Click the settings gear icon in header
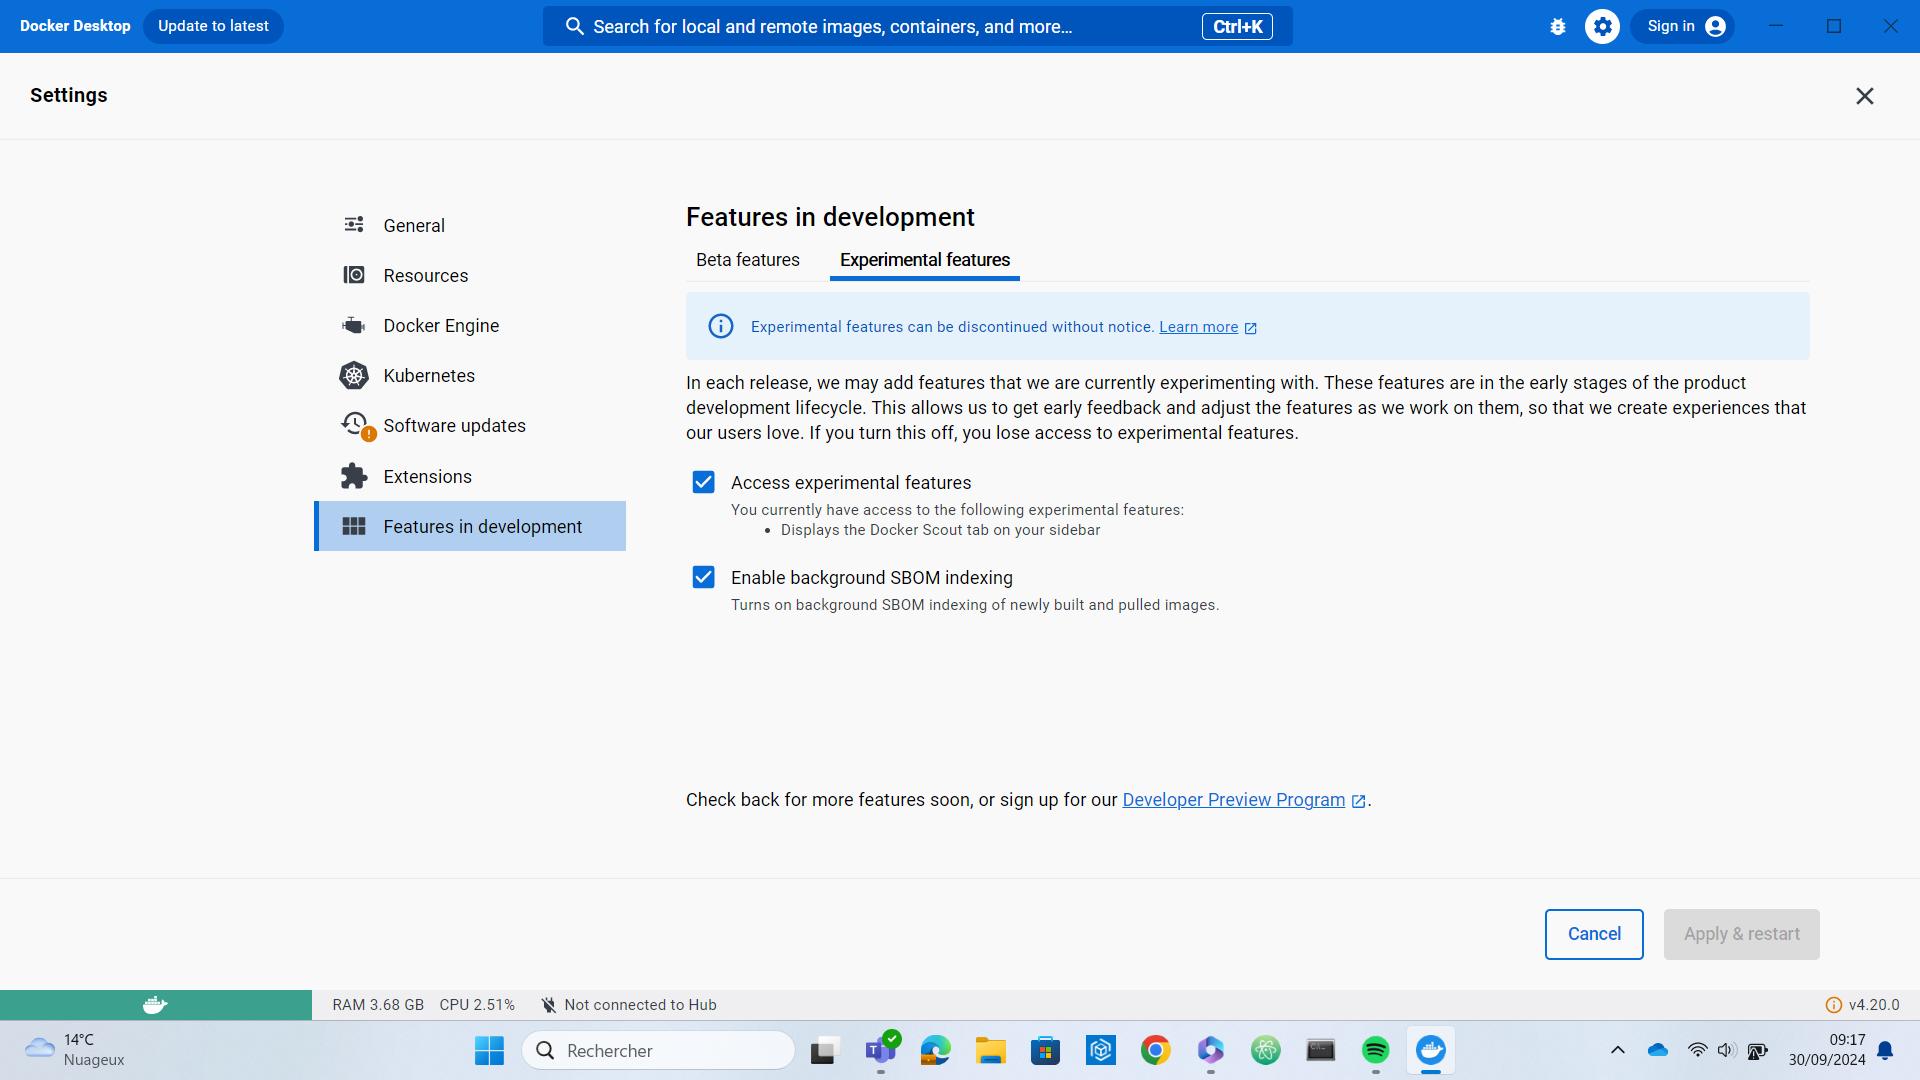The image size is (1920, 1080). point(1602,27)
